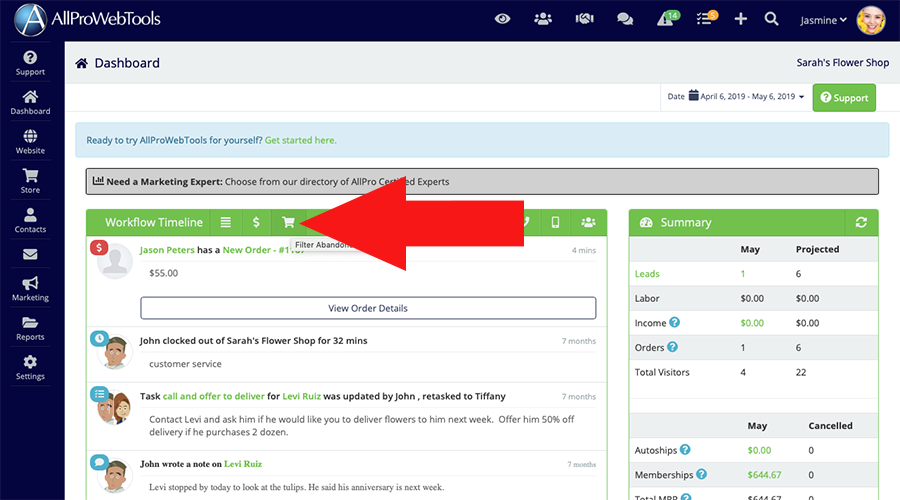Image resolution: width=900 pixels, height=500 pixels.
Task: Open the Jason Peters link
Action: click(167, 250)
